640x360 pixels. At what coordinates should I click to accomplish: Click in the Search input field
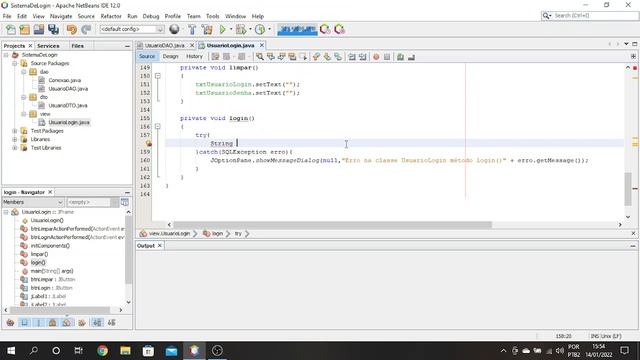(594, 16)
